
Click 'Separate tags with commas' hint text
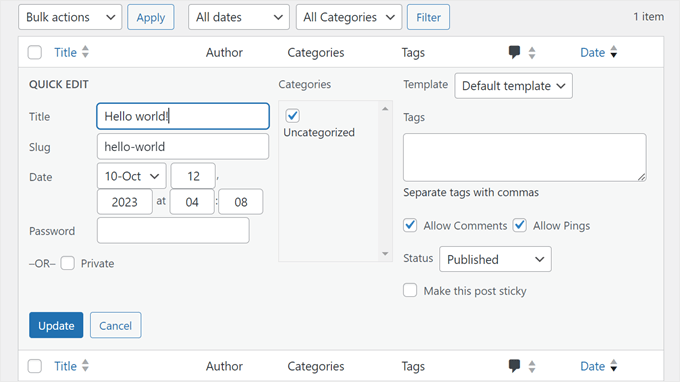471,193
